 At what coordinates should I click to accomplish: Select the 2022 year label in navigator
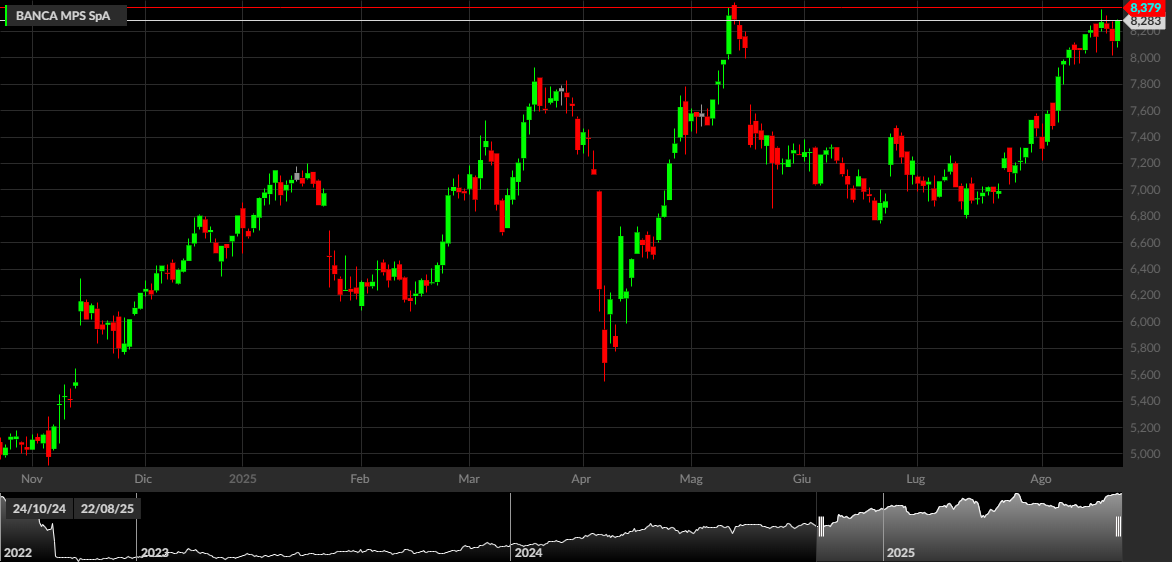[18, 553]
